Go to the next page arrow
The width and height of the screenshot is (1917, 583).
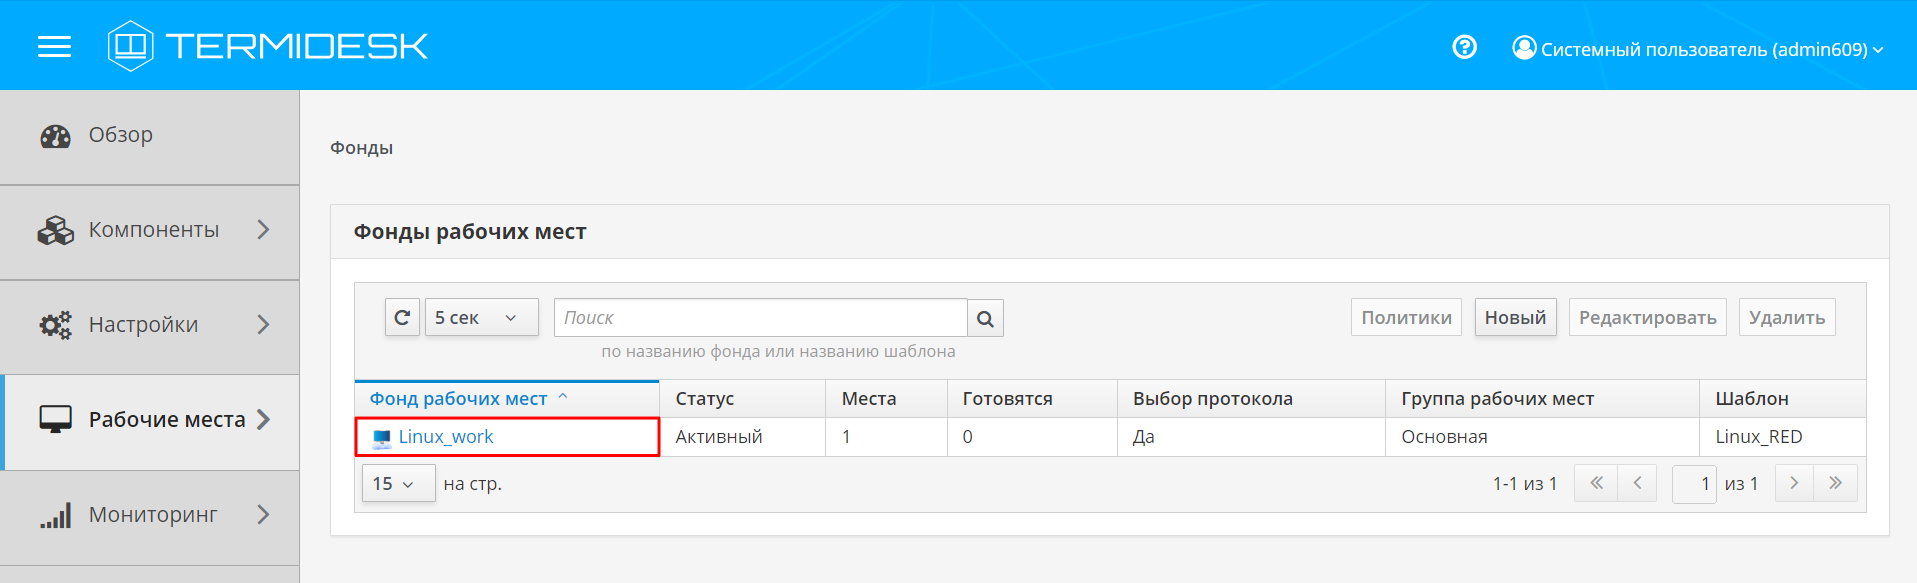pos(1794,483)
